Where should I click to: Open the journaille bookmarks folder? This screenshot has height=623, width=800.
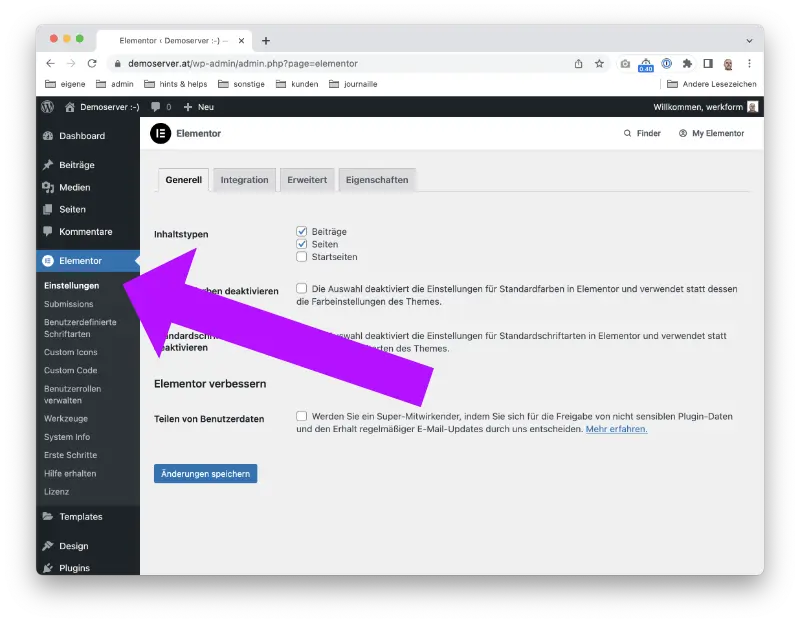point(353,84)
